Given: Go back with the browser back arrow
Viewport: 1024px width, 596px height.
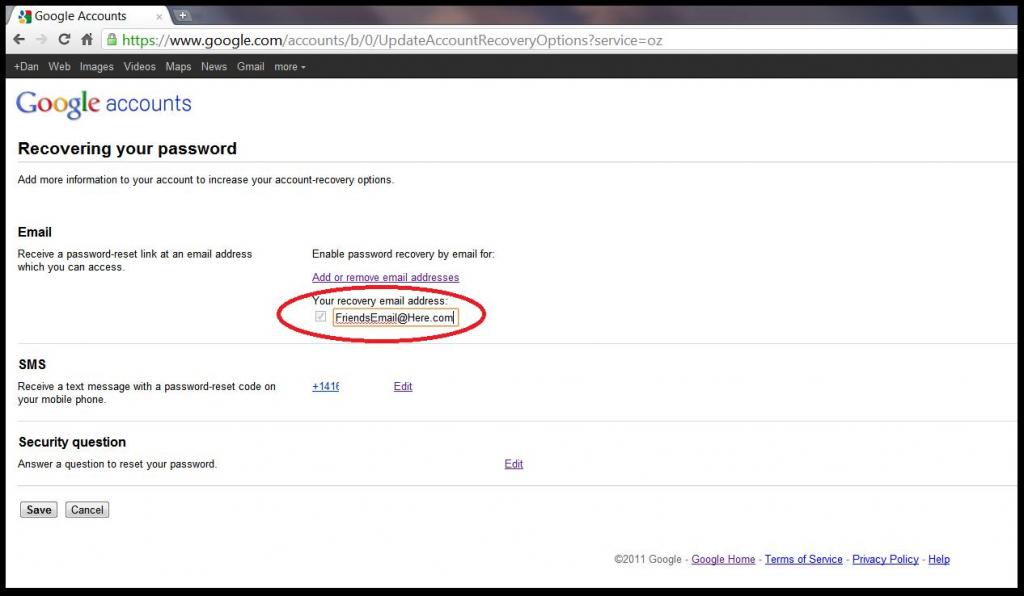Looking at the screenshot, I should click(x=19, y=39).
